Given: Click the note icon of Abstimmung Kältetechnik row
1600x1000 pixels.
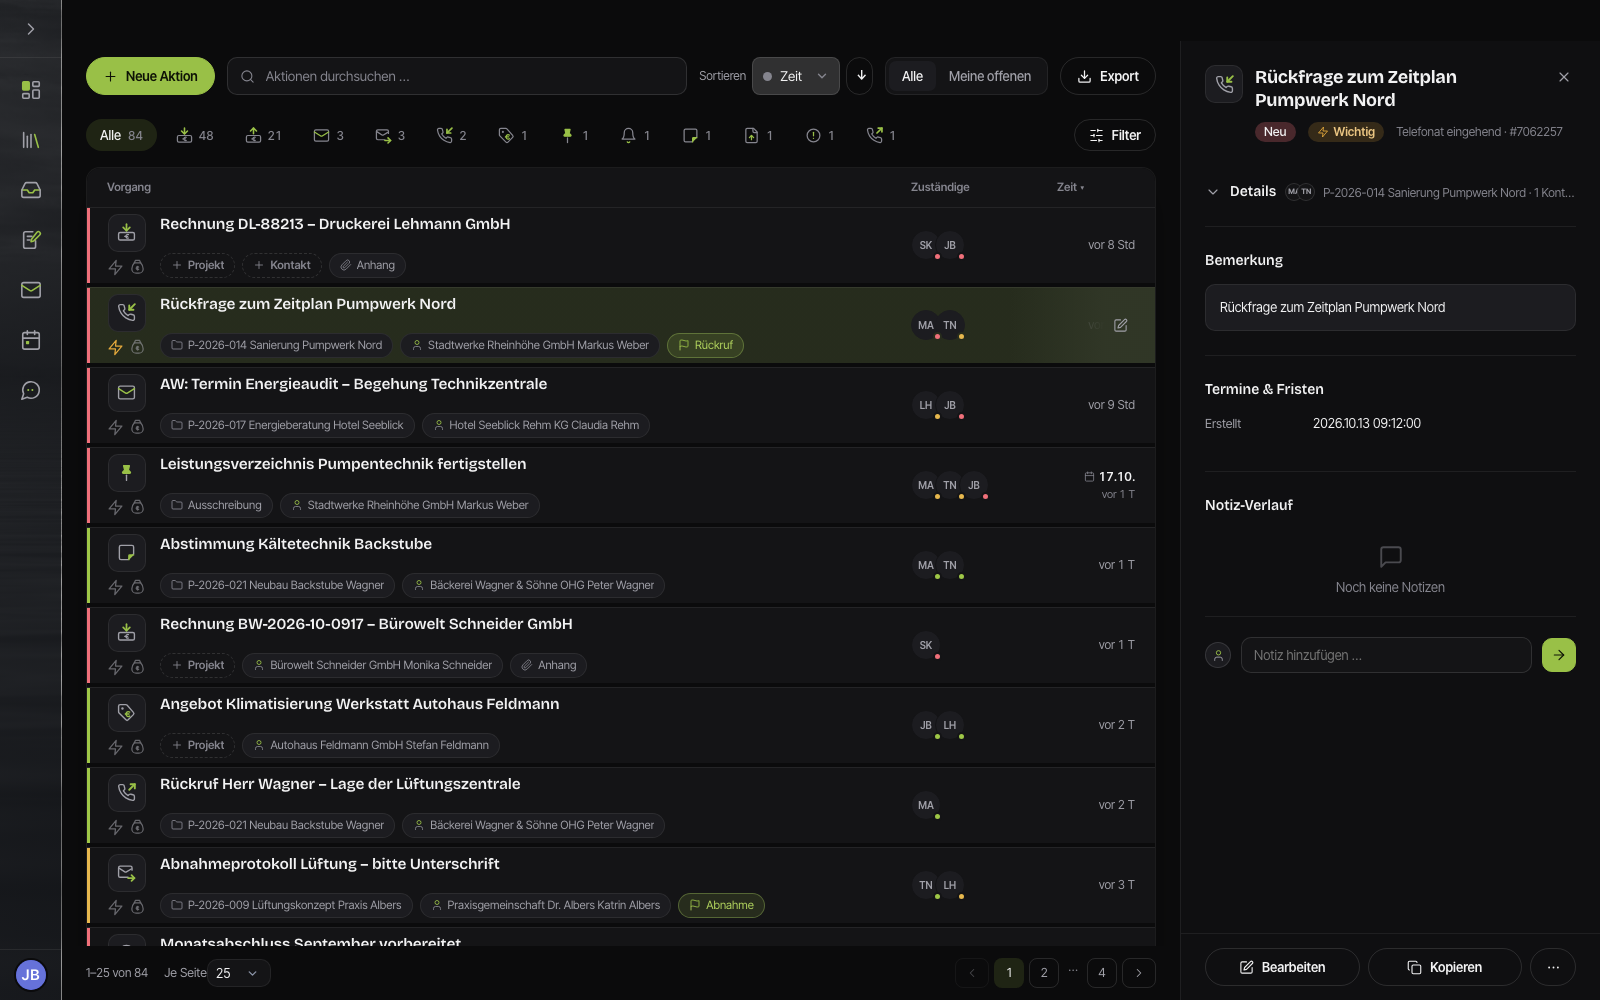Looking at the screenshot, I should click(x=127, y=552).
